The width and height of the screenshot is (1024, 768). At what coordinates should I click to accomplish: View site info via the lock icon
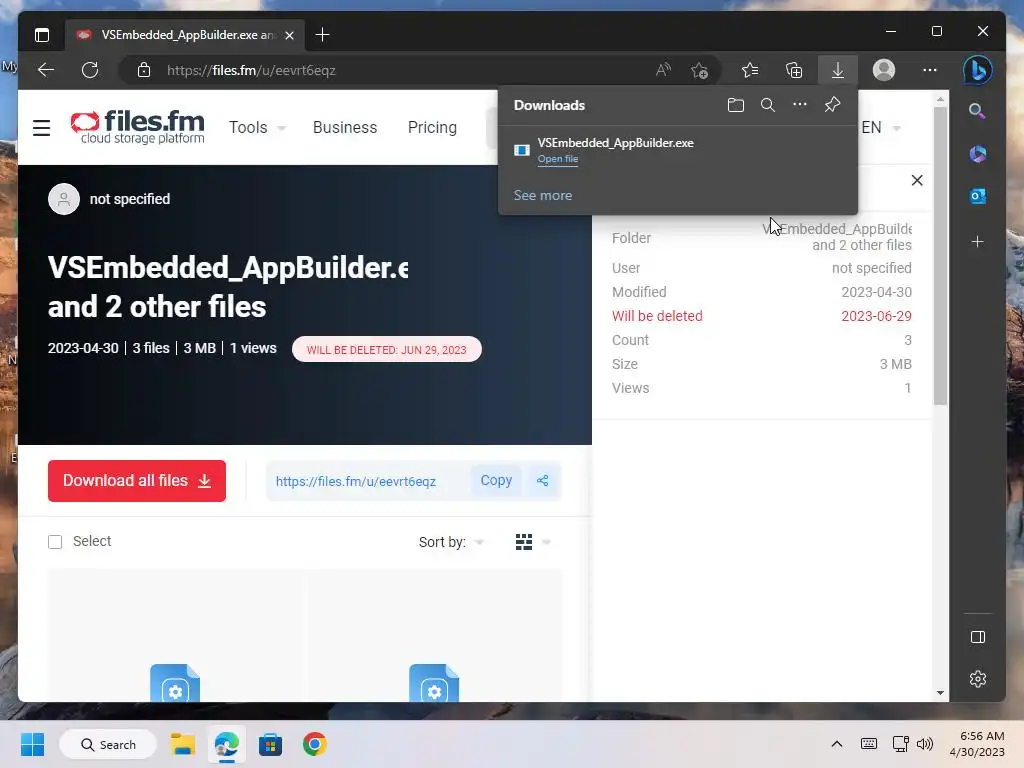(x=144, y=70)
